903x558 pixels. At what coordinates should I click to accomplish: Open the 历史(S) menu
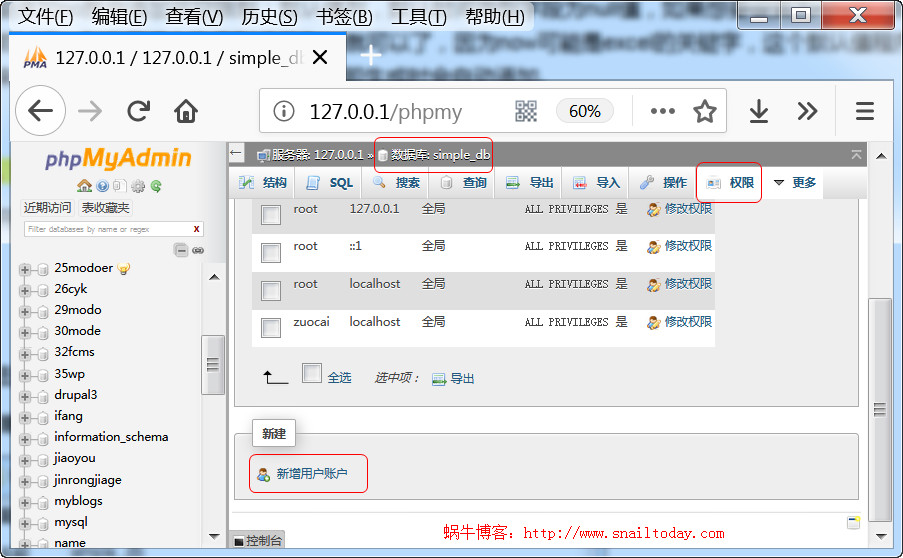[269, 17]
